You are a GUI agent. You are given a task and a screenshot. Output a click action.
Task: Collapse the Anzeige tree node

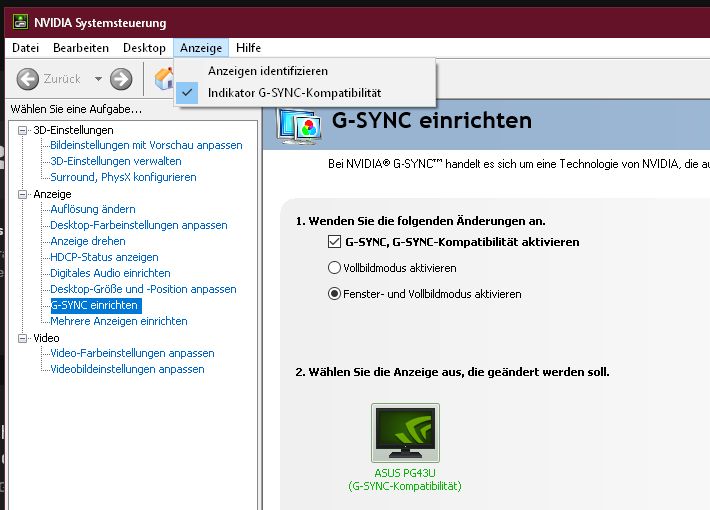click(x=22, y=194)
